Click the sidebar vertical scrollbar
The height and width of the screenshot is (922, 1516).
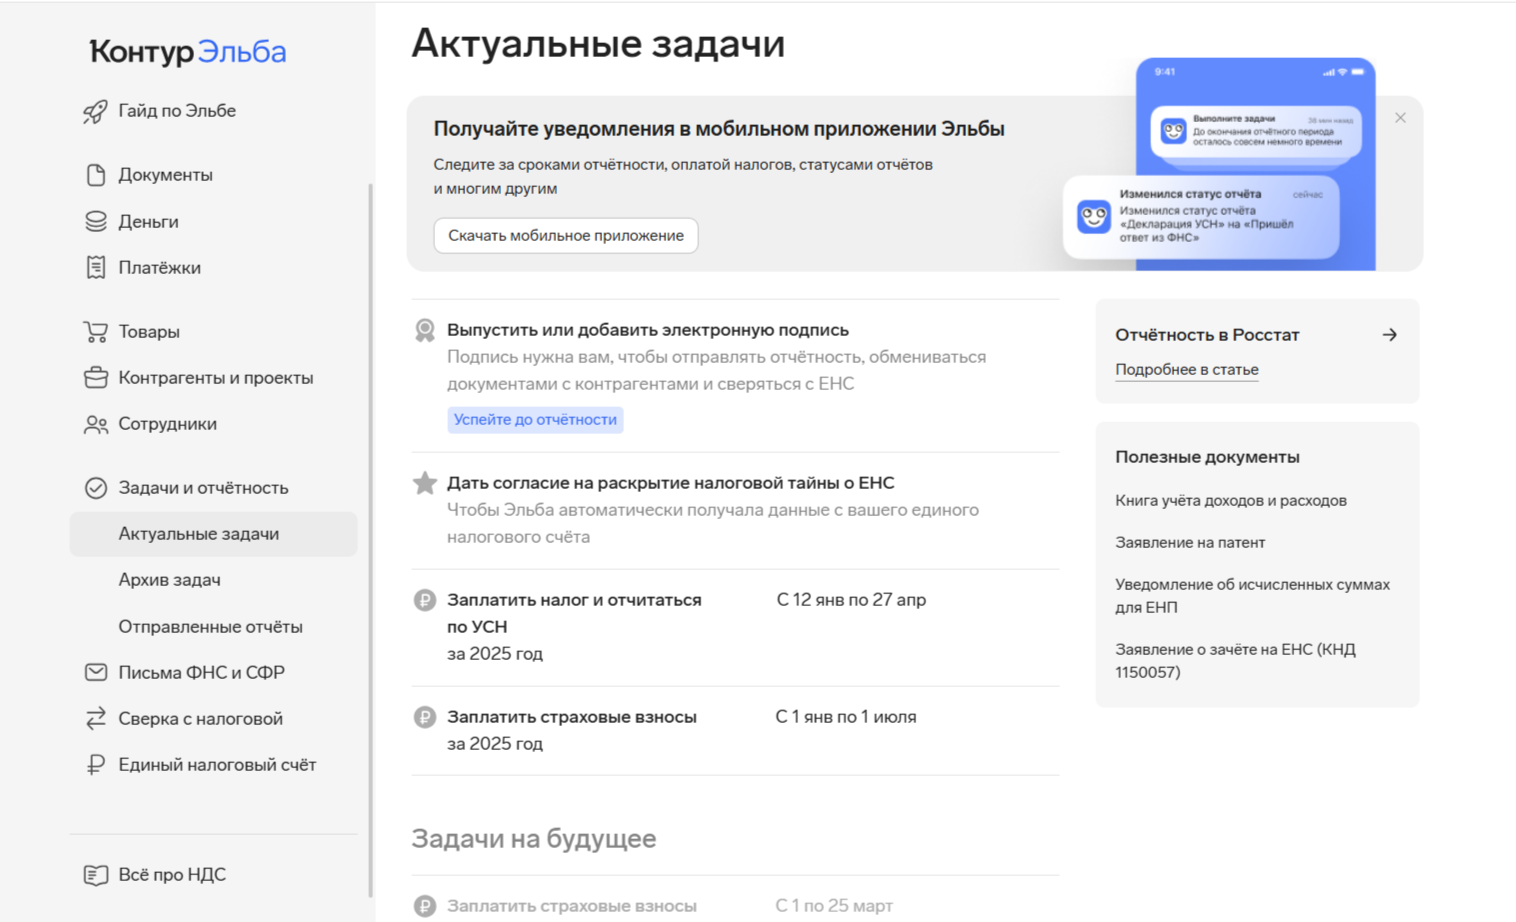[371, 540]
